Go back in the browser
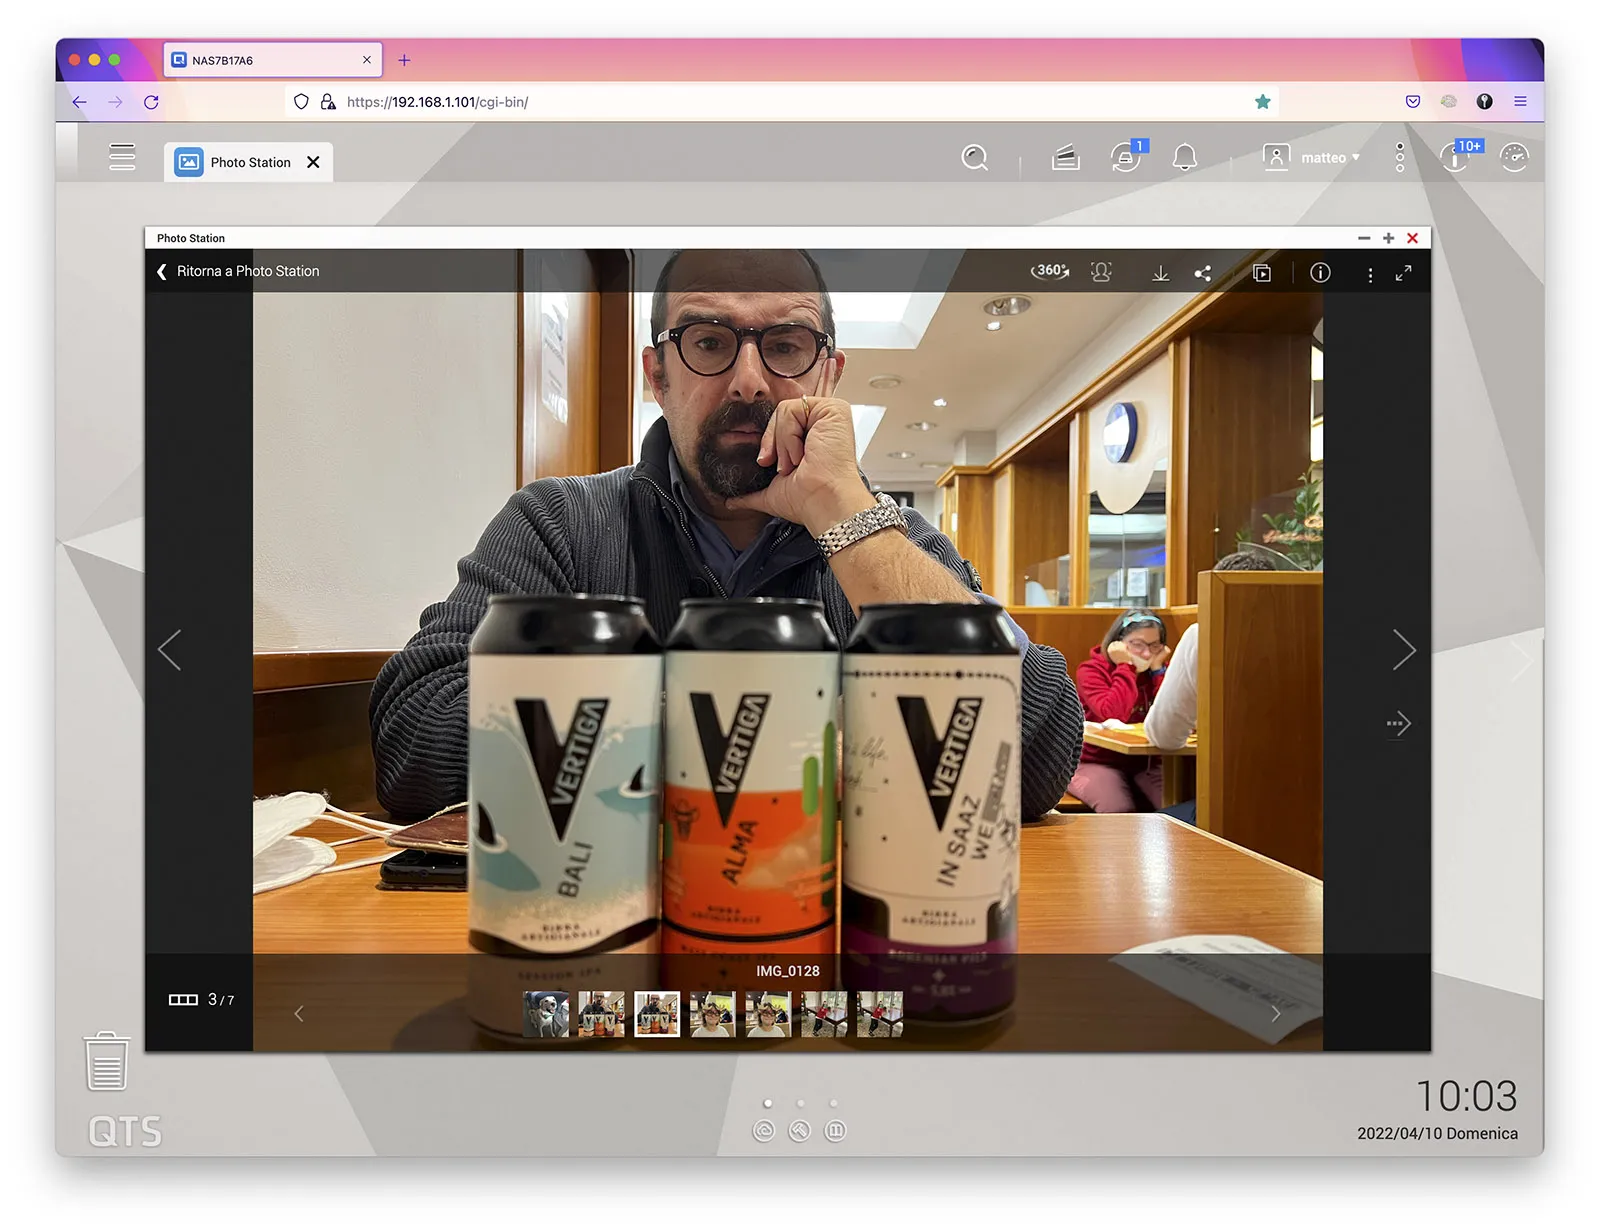Viewport: 1600px width, 1230px height. click(79, 102)
